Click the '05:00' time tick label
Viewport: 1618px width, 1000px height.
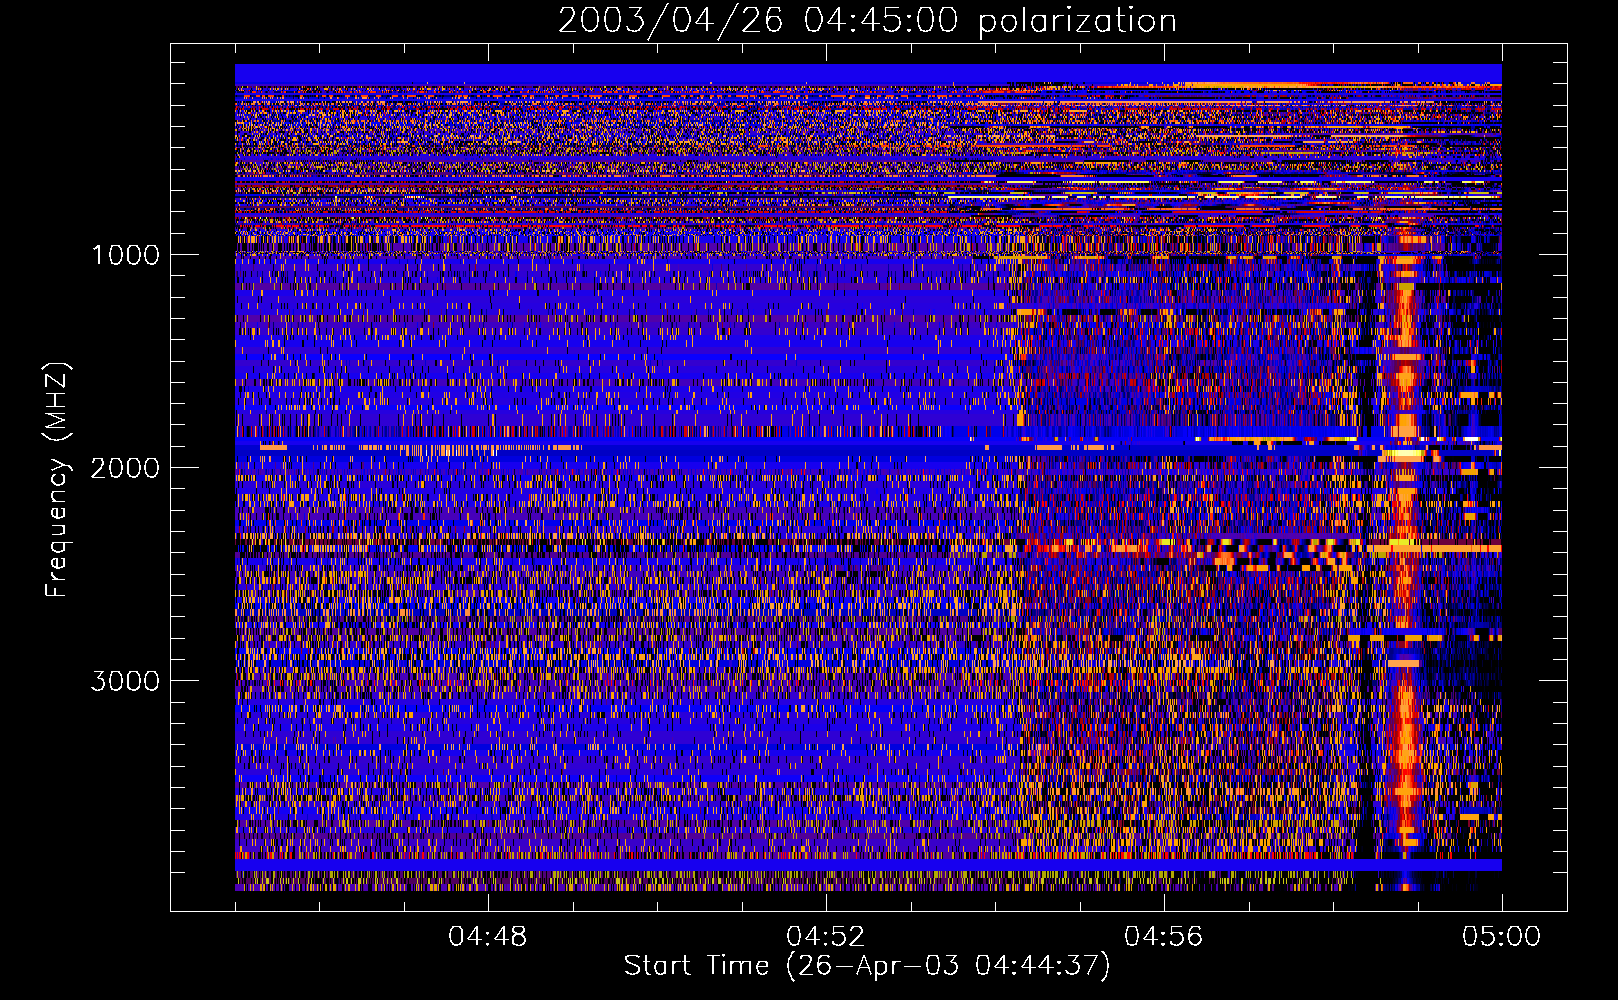coord(1502,937)
